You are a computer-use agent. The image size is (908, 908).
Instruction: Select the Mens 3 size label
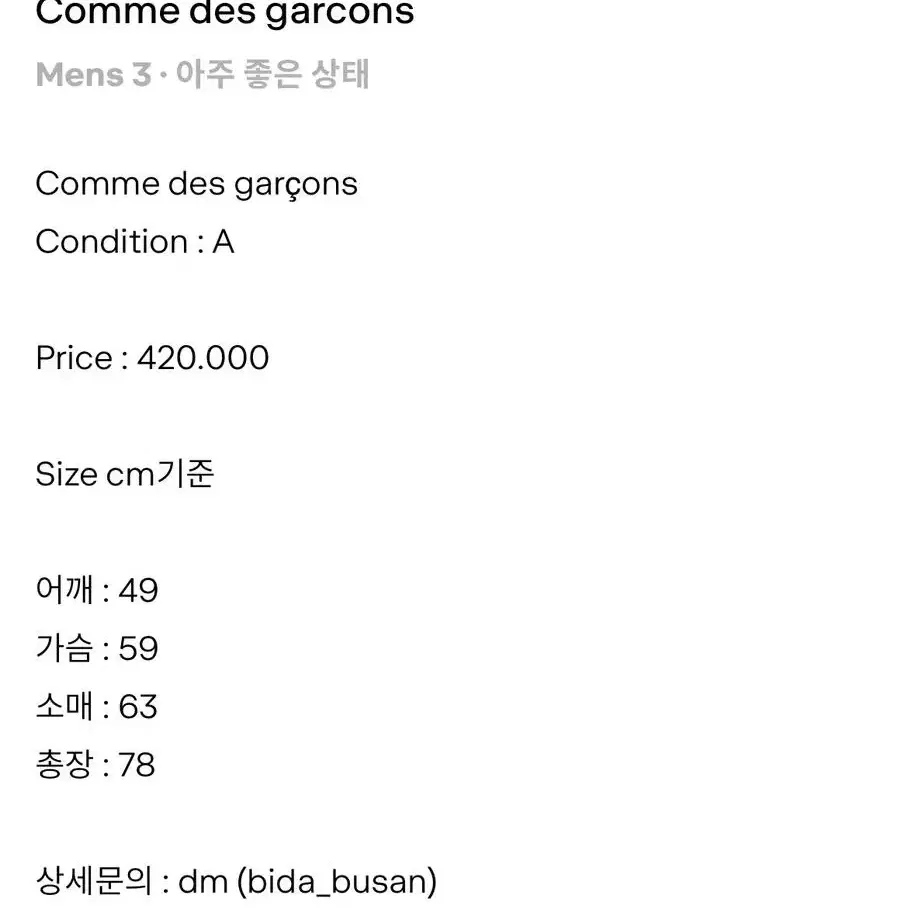pos(93,75)
